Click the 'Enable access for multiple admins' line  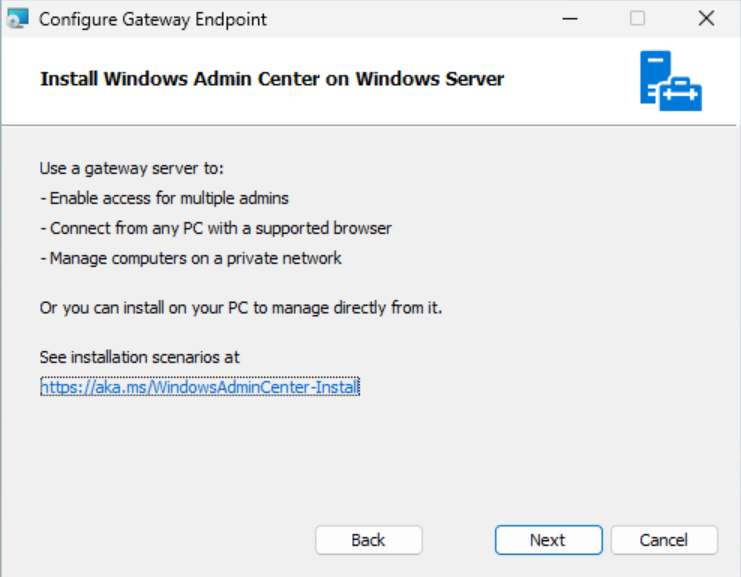pyautogui.click(x=164, y=198)
